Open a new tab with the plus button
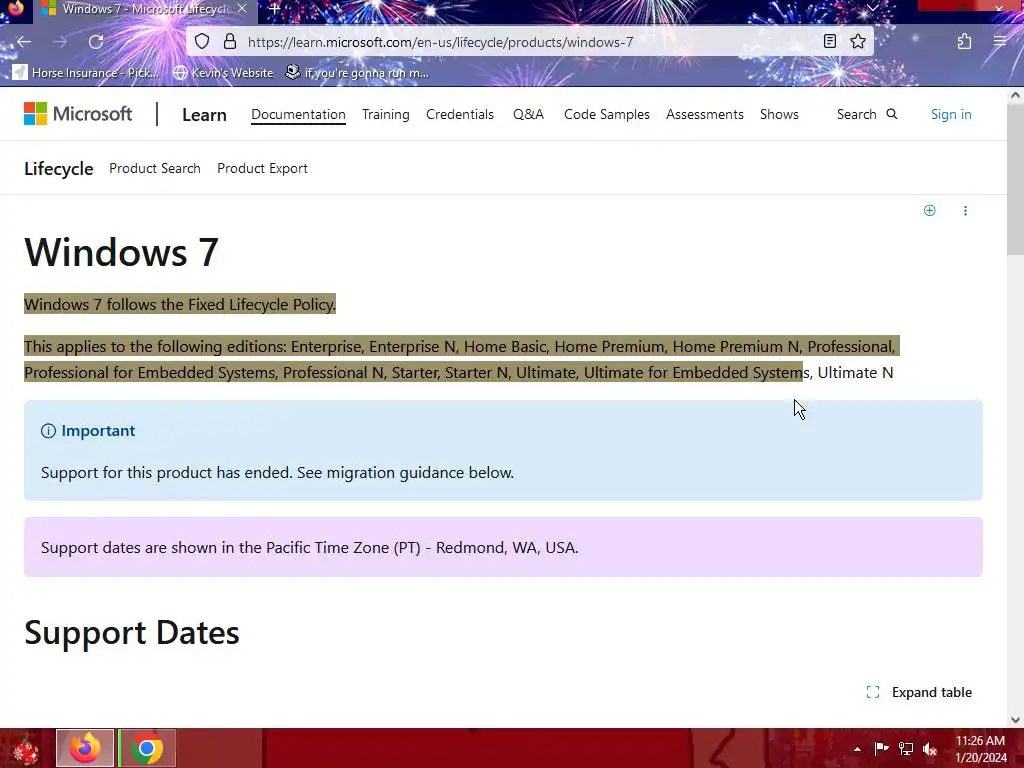The width and height of the screenshot is (1024, 768). tap(274, 9)
